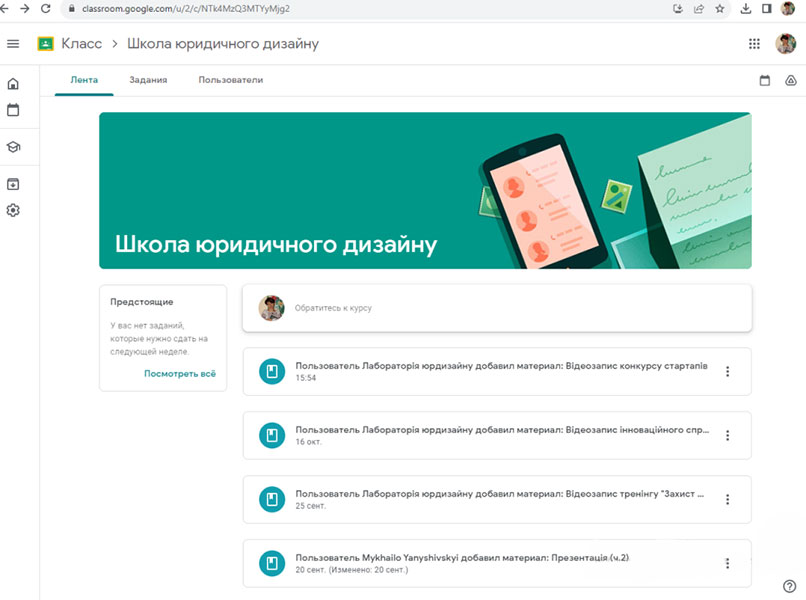Image resolution: width=806 pixels, height=600 pixels.
Task: Click the site lock icon in address bar
Action: (x=71, y=9)
